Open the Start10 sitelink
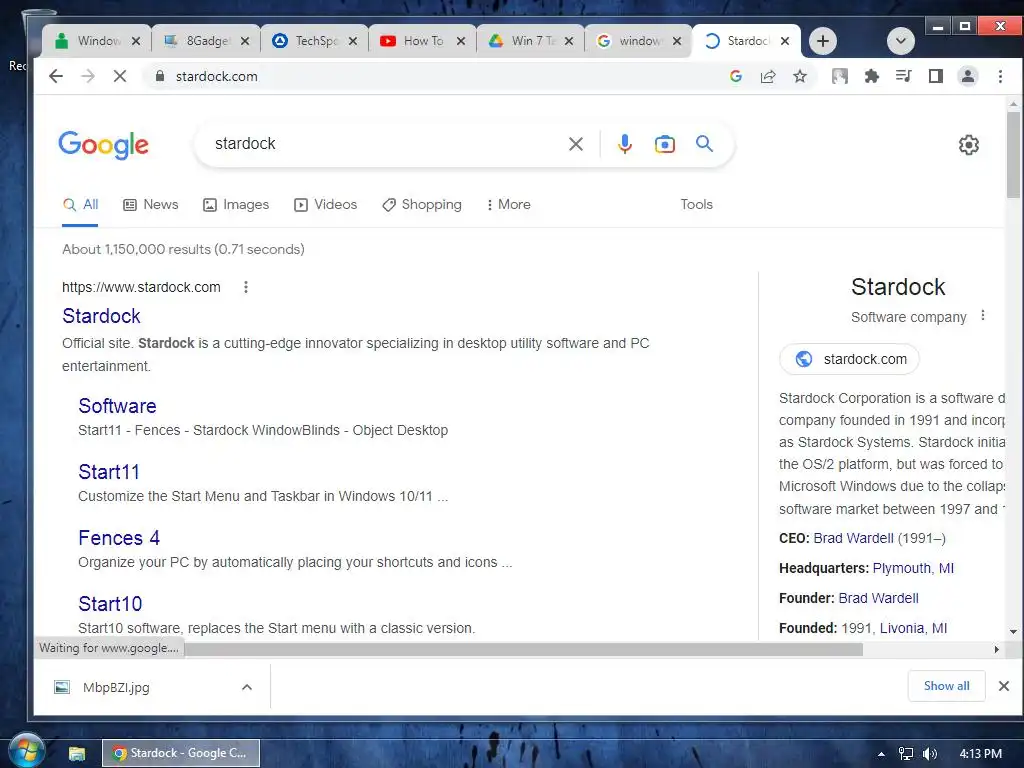1024x768 pixels. coord(110,604)
